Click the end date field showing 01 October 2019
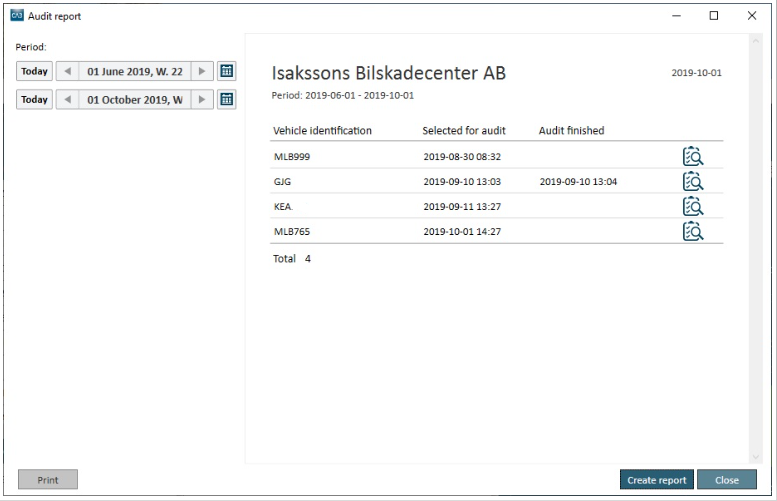777x501 pixels. click(x=135, y=100)
